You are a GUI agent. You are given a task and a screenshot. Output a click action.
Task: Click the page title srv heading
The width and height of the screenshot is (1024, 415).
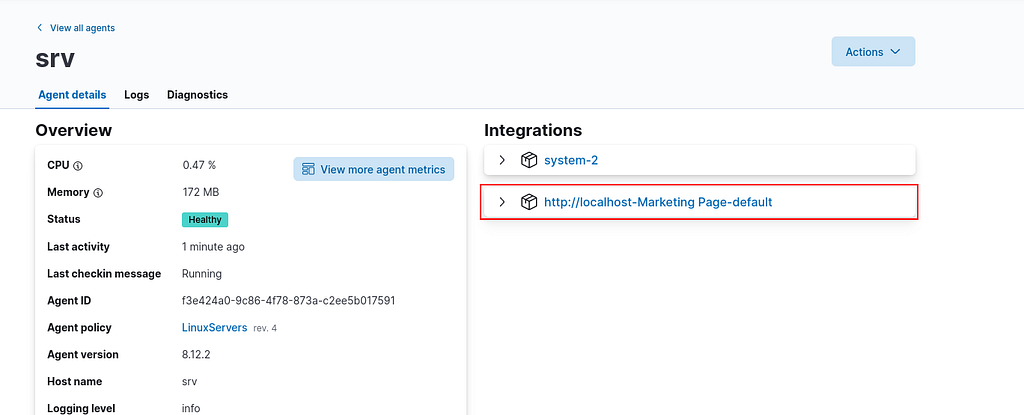(x=56, y=58)
